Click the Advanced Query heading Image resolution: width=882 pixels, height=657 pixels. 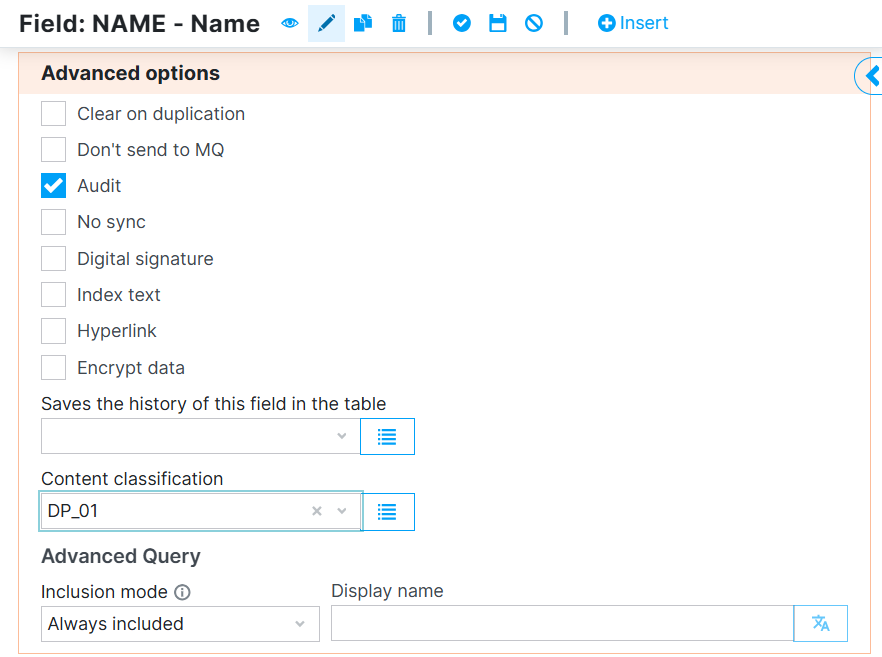pos(121,556)
